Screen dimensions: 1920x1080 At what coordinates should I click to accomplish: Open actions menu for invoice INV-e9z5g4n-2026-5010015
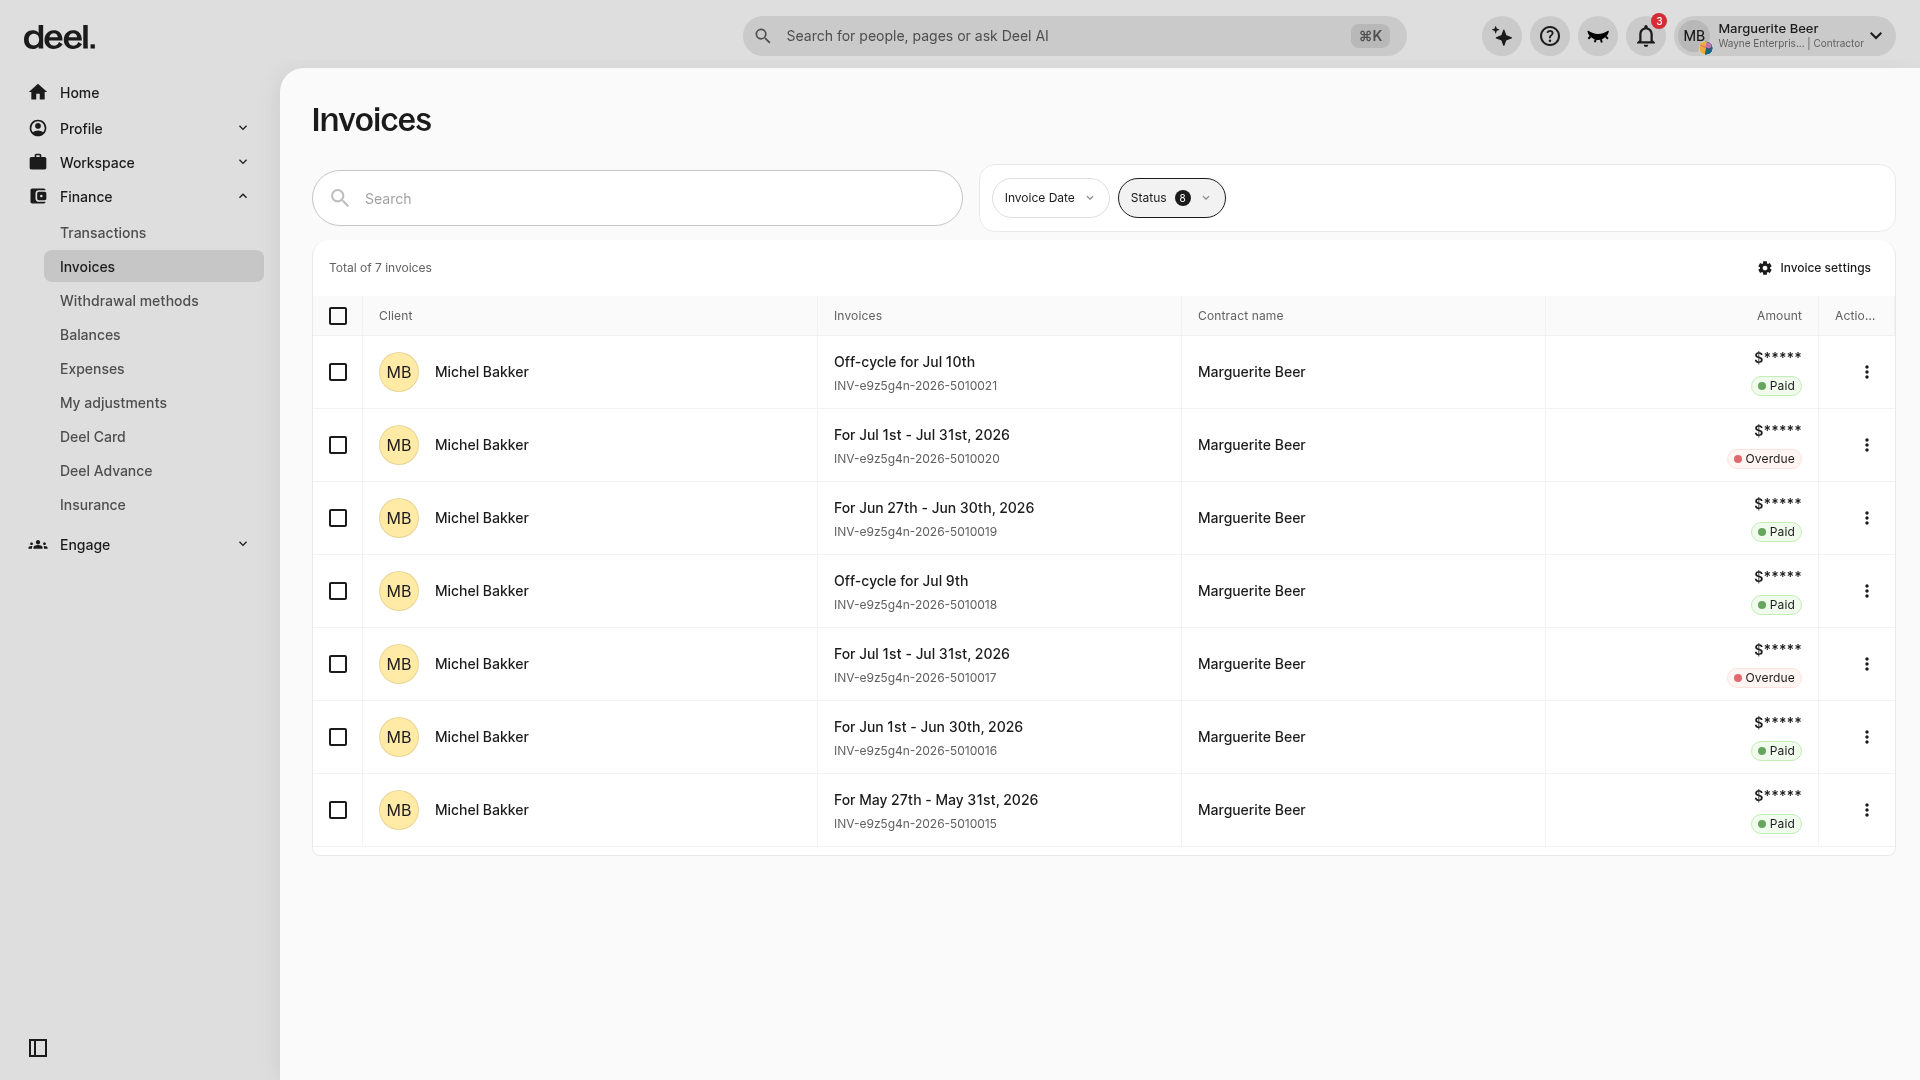pos(1866,810)
